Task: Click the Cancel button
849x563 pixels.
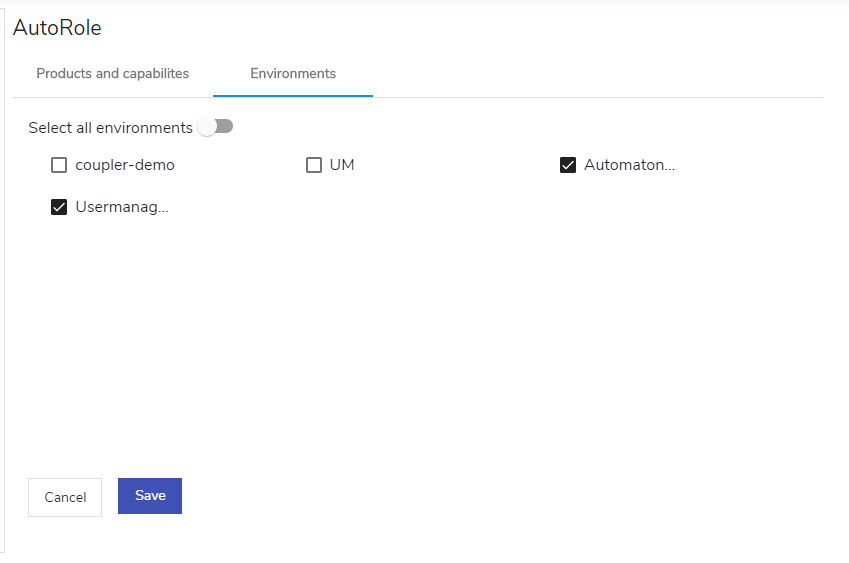Action: pyautogui.click(x=65, y=497)
